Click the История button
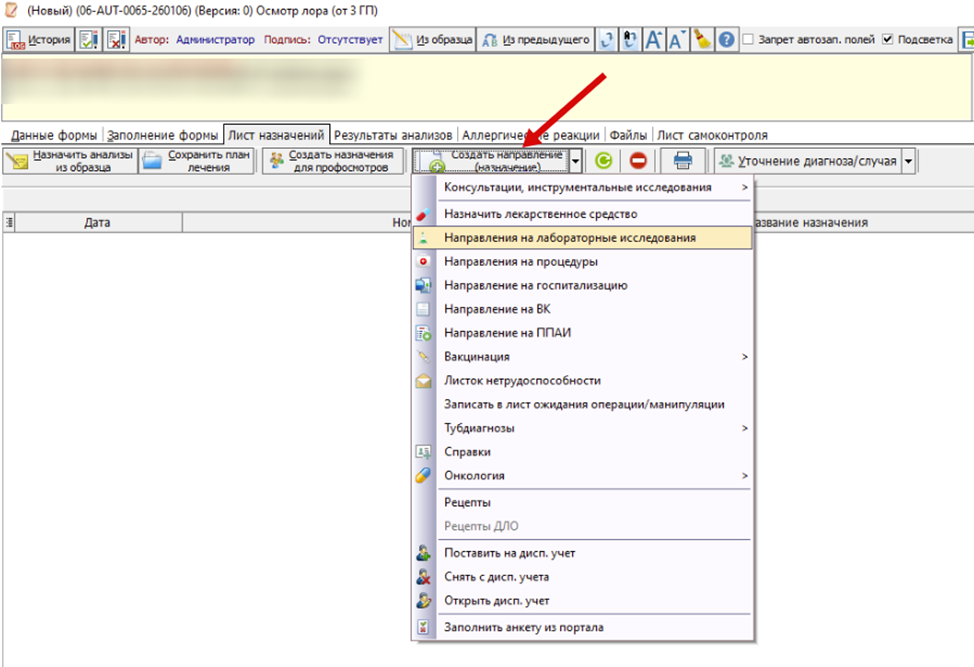Image resolution: width=974 pixels, height=667 pixels. (39, 41)
